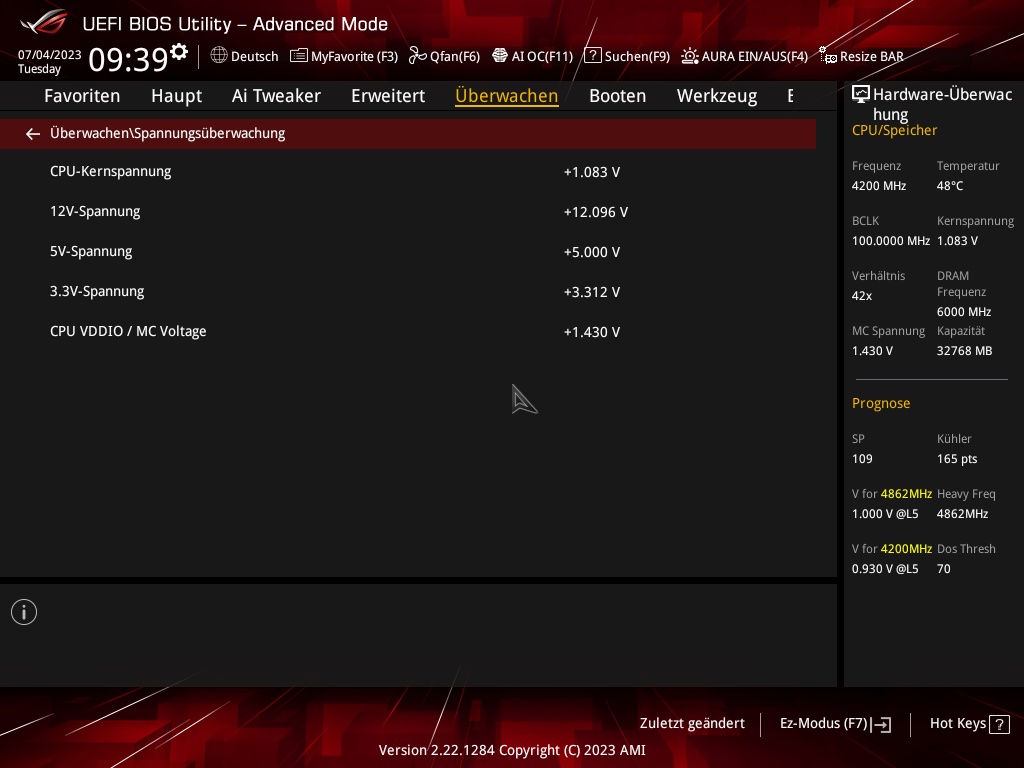
Task: Click the Überwachen\Spannungsüberwachung breadcrumb
Action: point(167,133)
